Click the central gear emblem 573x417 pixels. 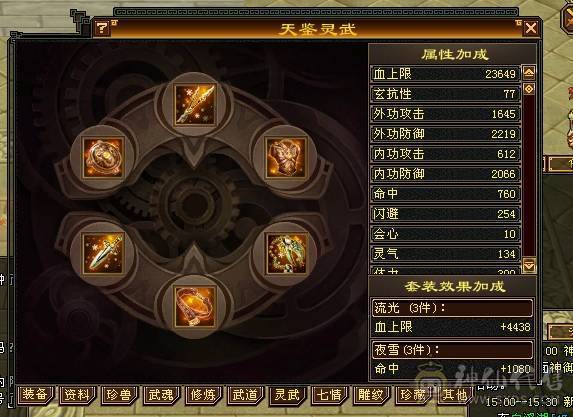point(194,205)
